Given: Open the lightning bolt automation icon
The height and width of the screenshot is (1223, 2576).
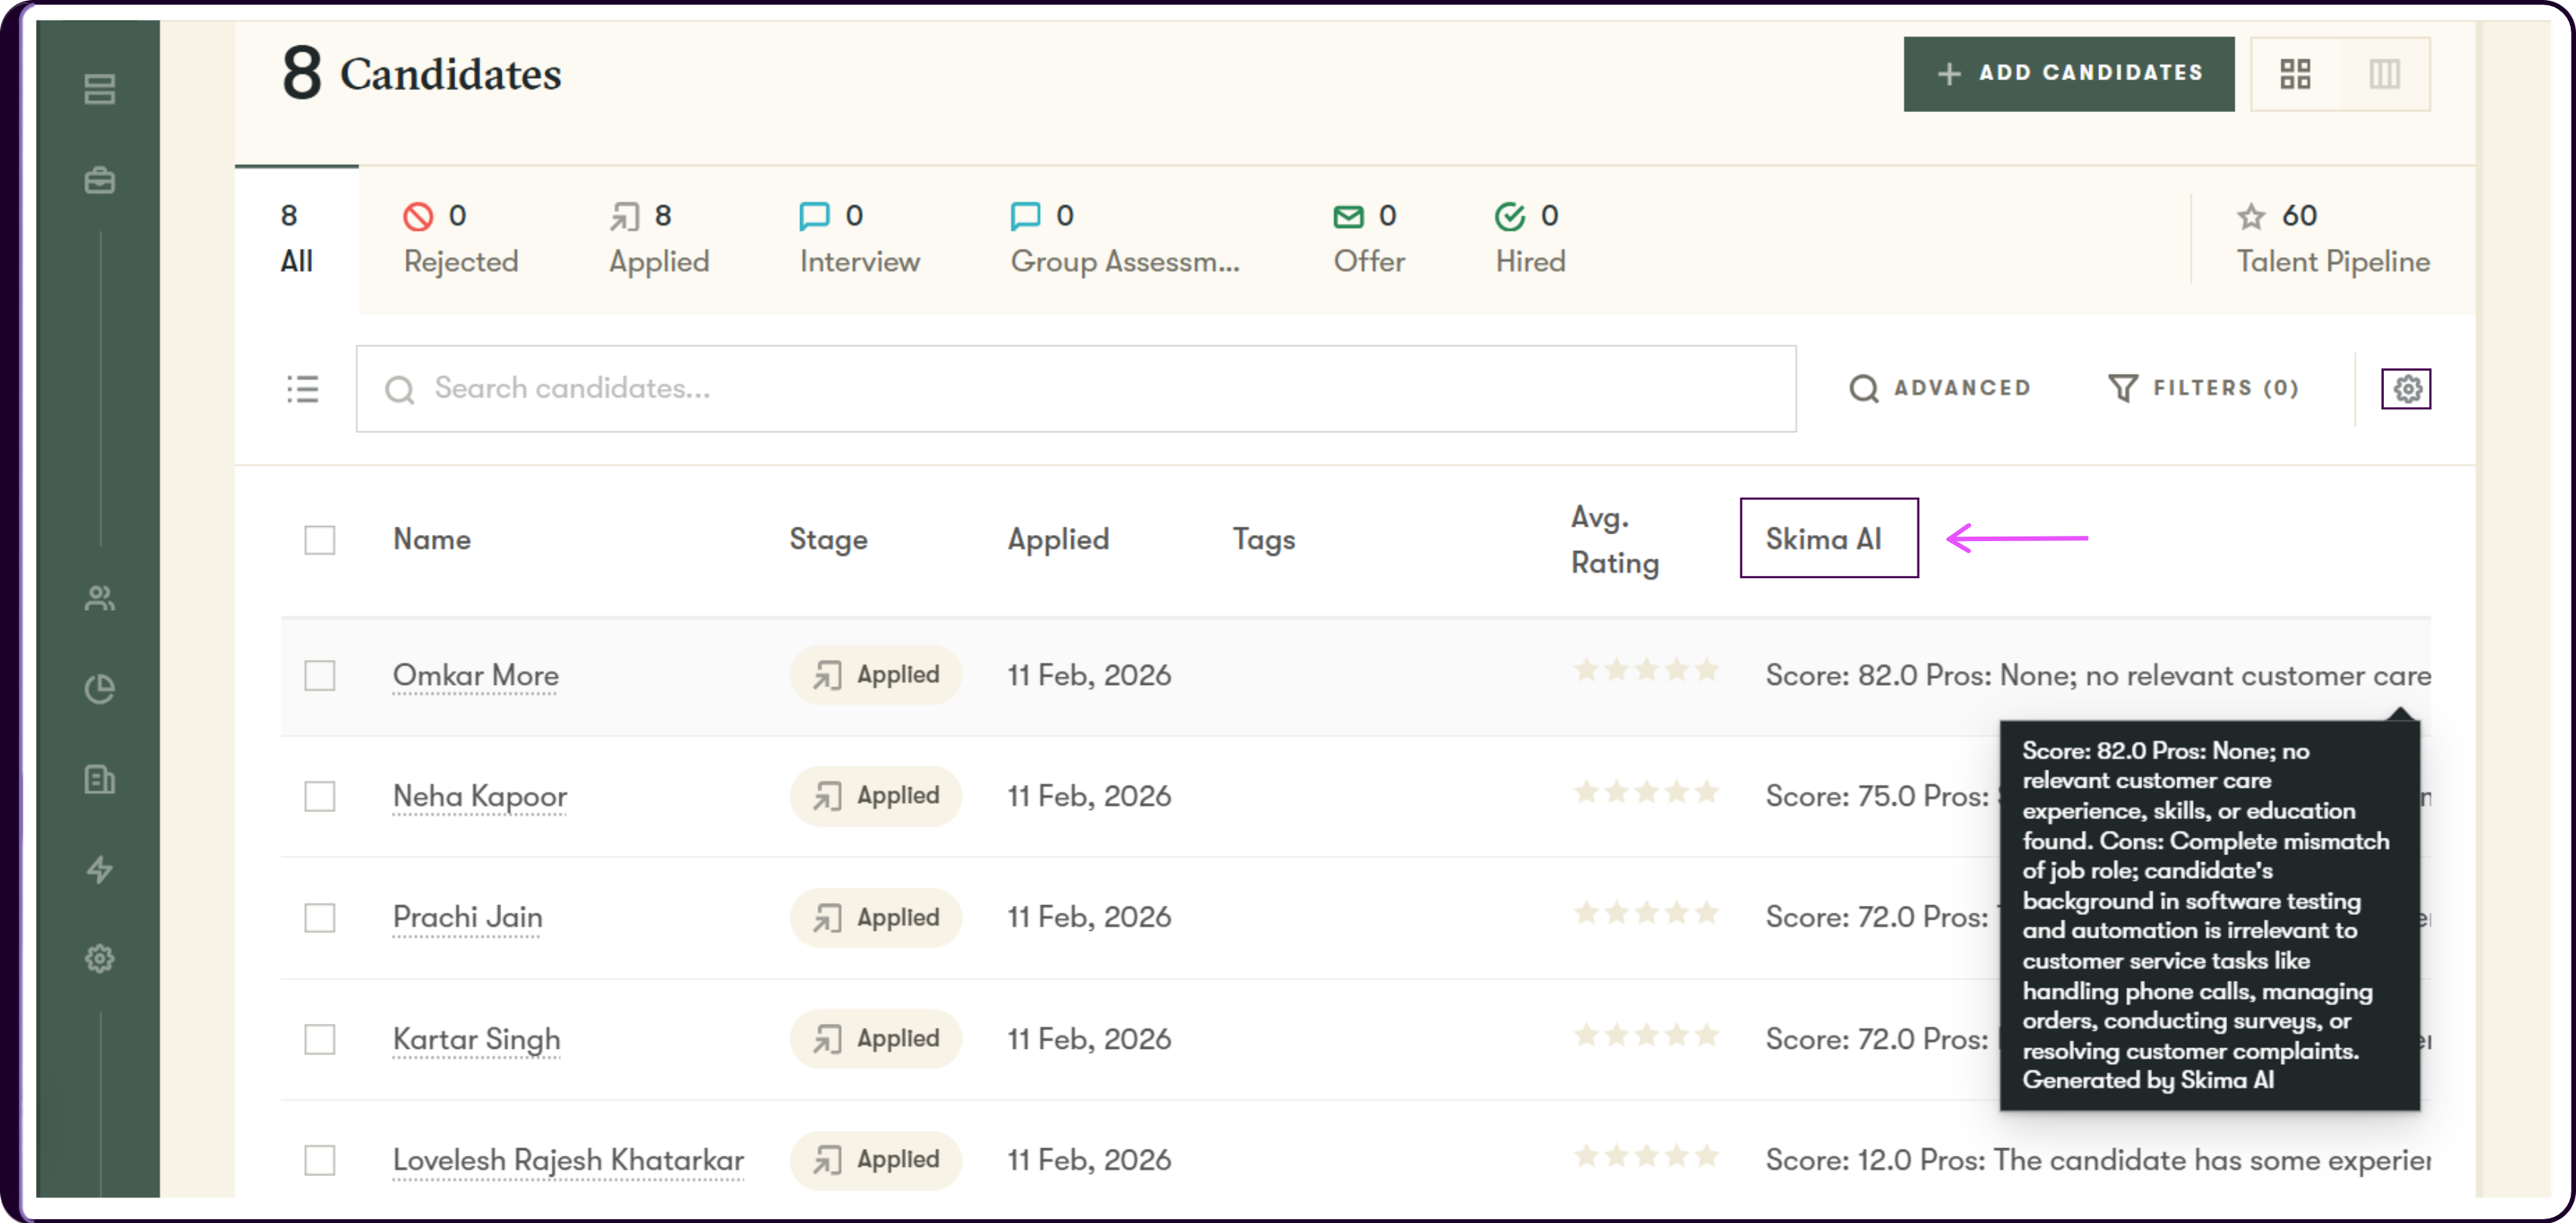Looking at the screenshot, I should (x=99, y=869).
